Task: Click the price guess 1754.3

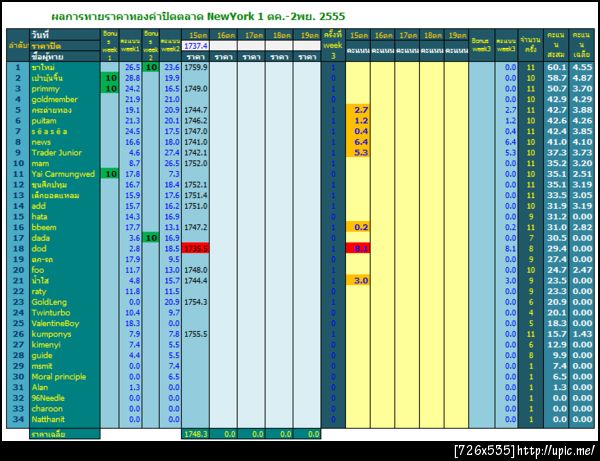Action: tap(196, 302)
